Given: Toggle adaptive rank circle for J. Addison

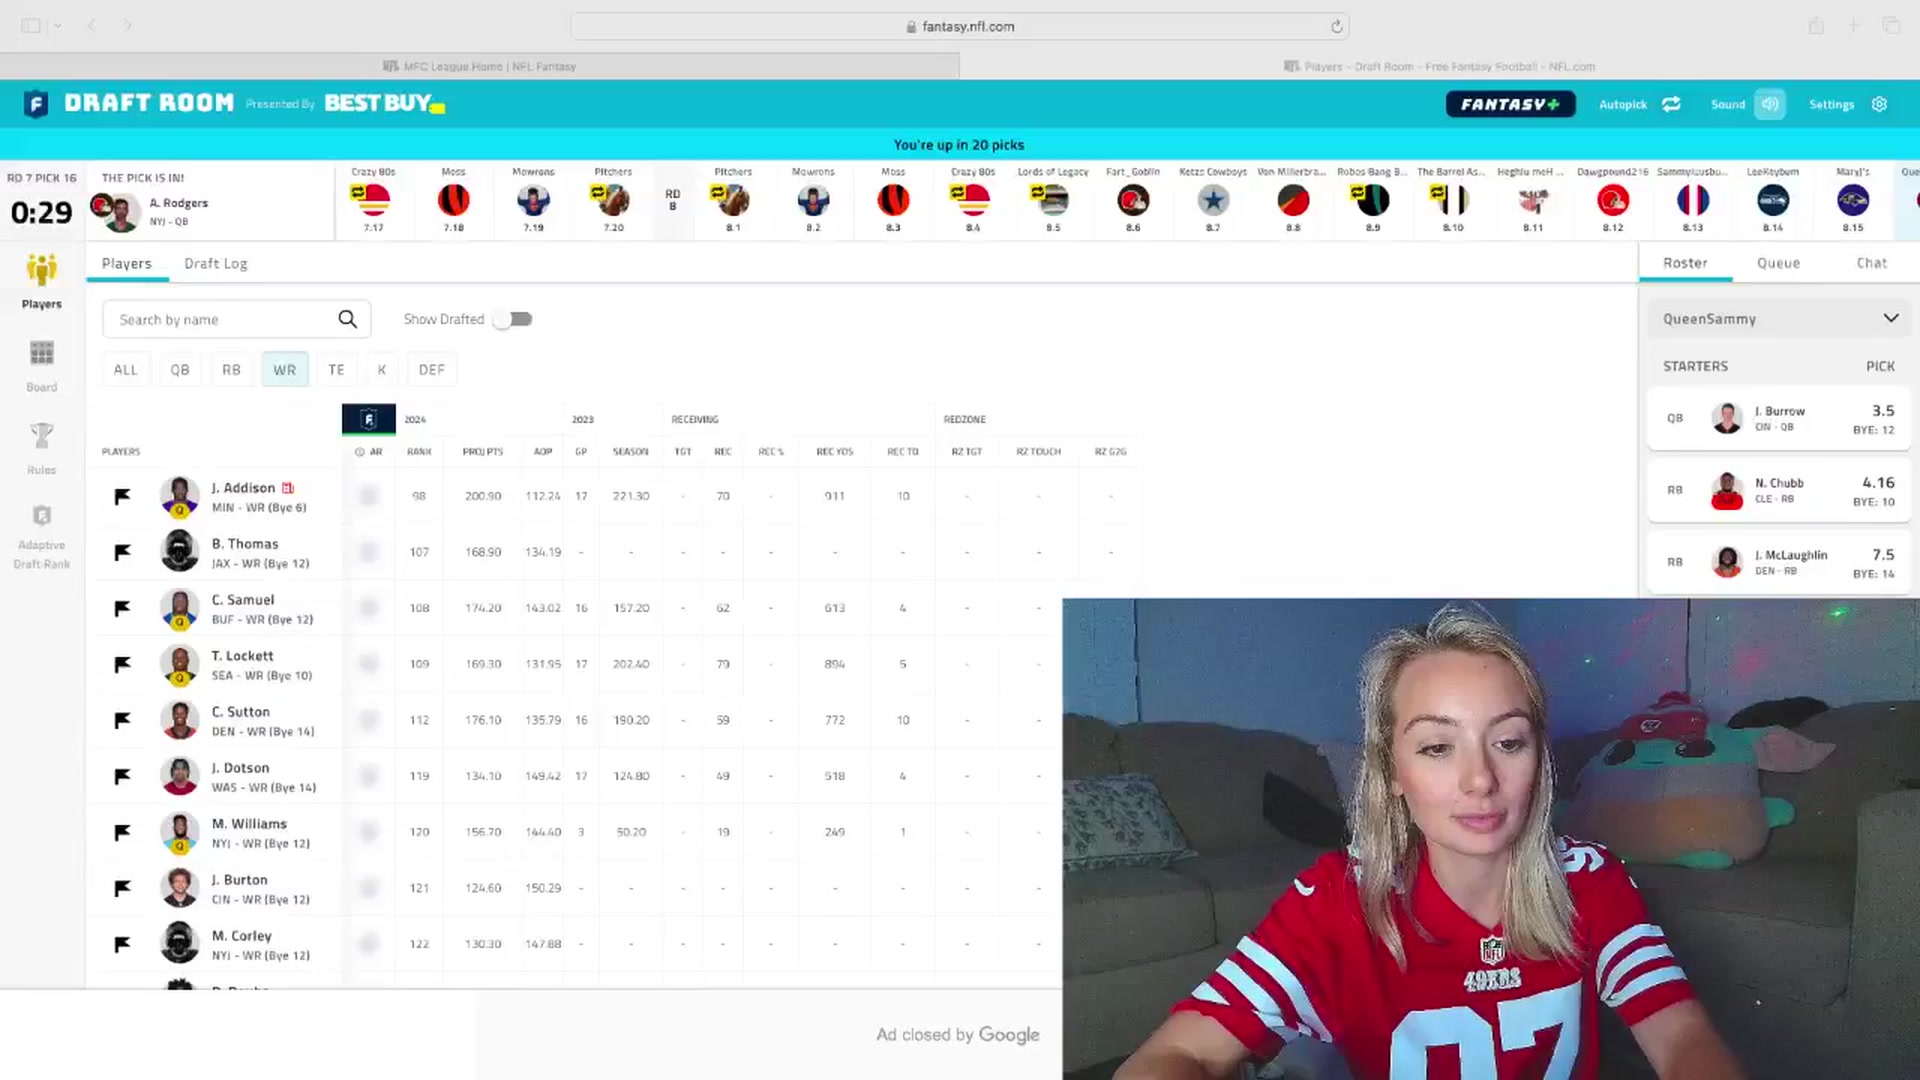Looking at the screenshot, I should [368, 496].
